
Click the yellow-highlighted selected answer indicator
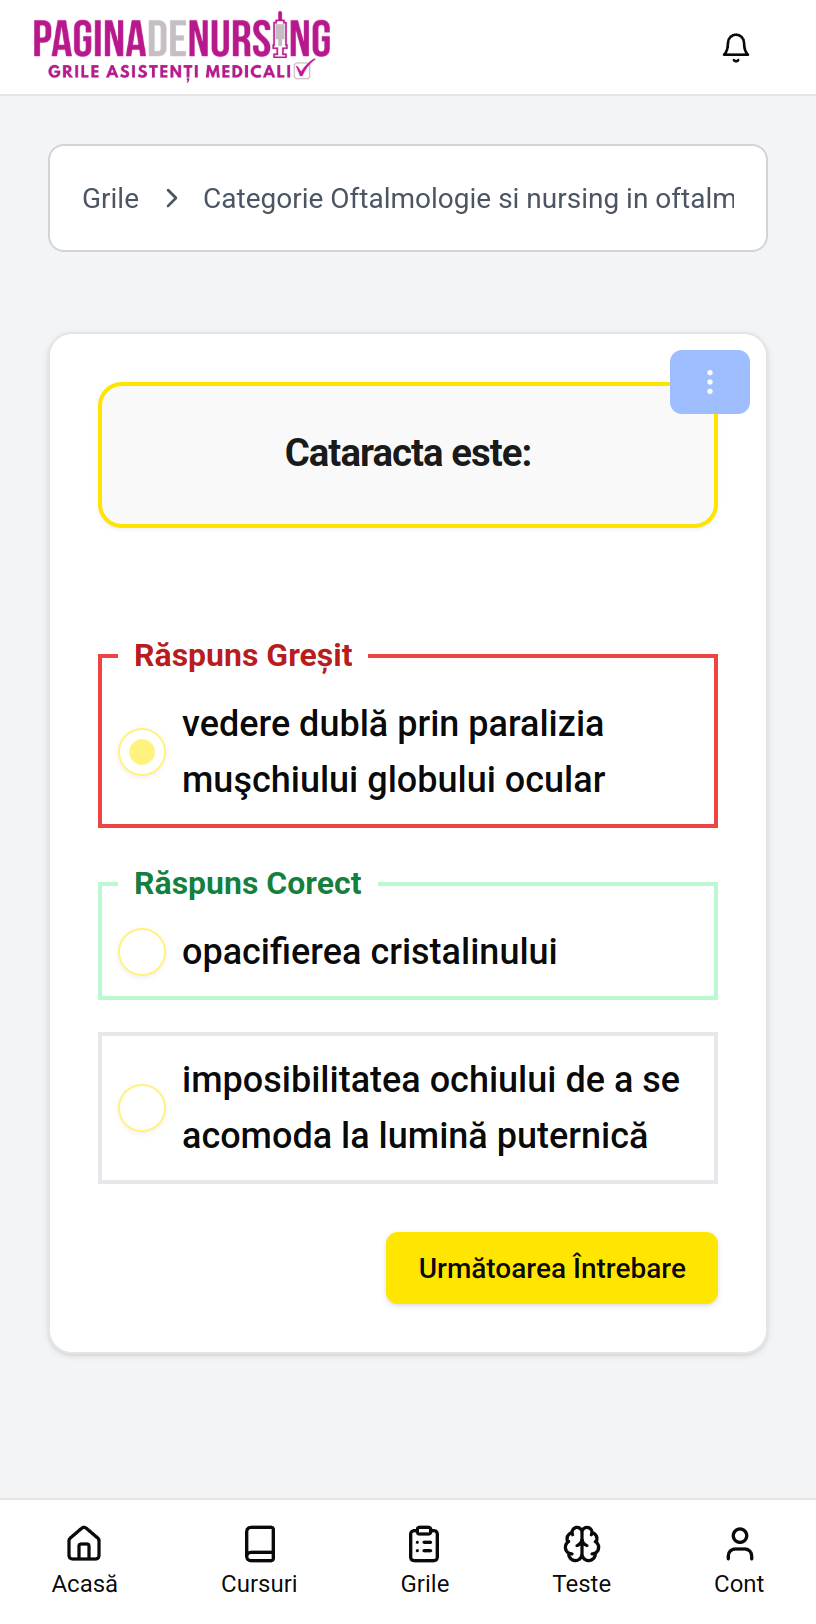click(x=142, y=752)
